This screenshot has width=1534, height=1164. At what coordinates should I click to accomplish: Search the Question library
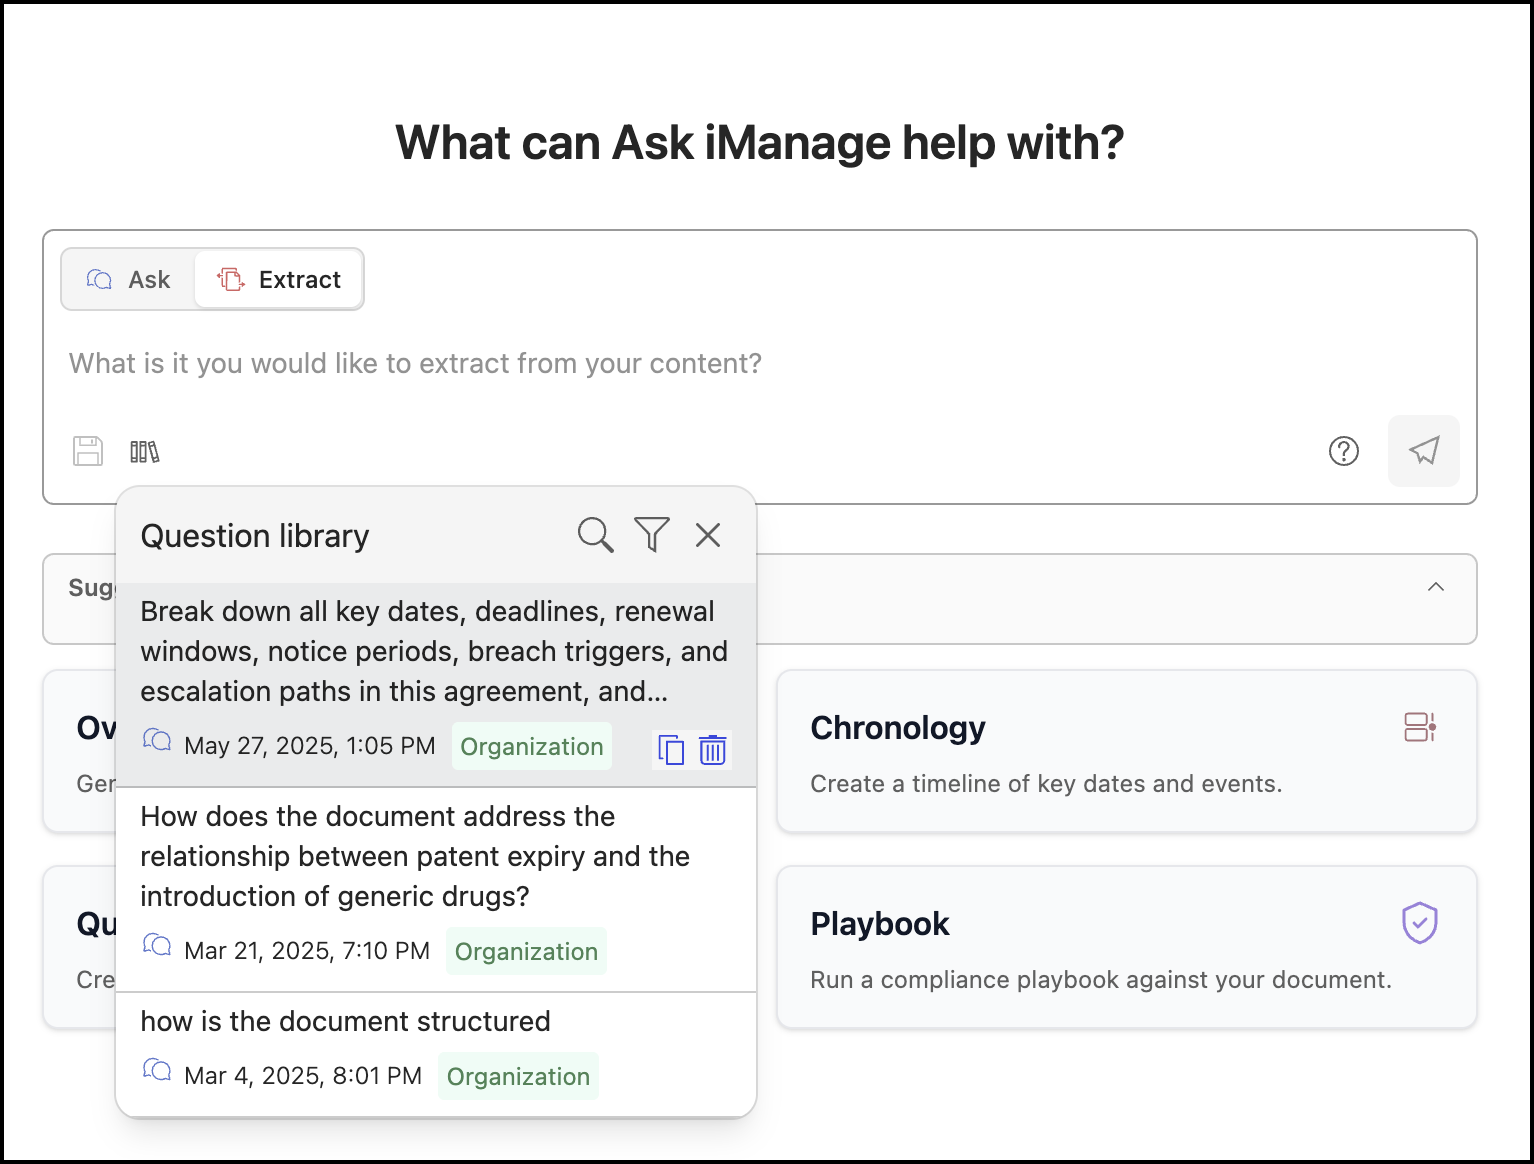click(x=596, y=535)
